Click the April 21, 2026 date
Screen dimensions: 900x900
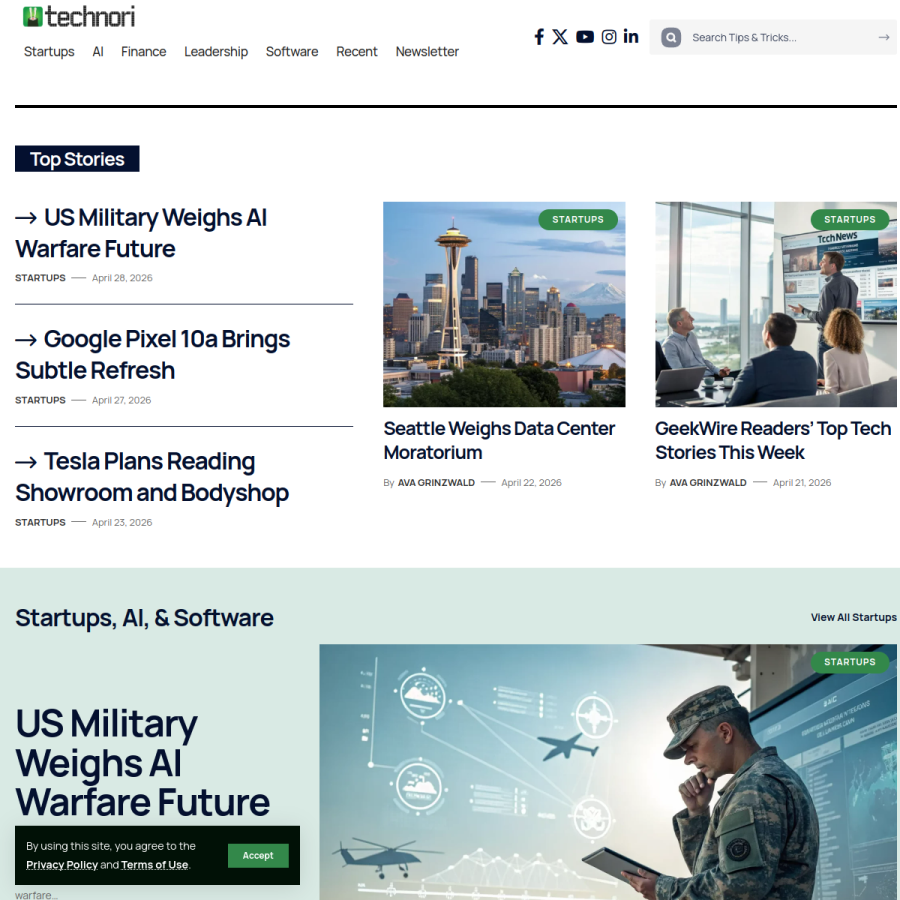coord(802,483)
